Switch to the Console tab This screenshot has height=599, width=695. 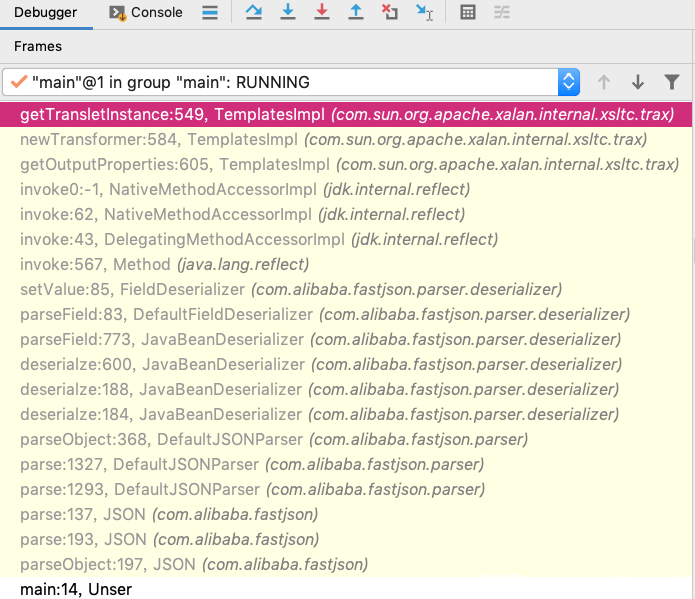coord(146,13)
